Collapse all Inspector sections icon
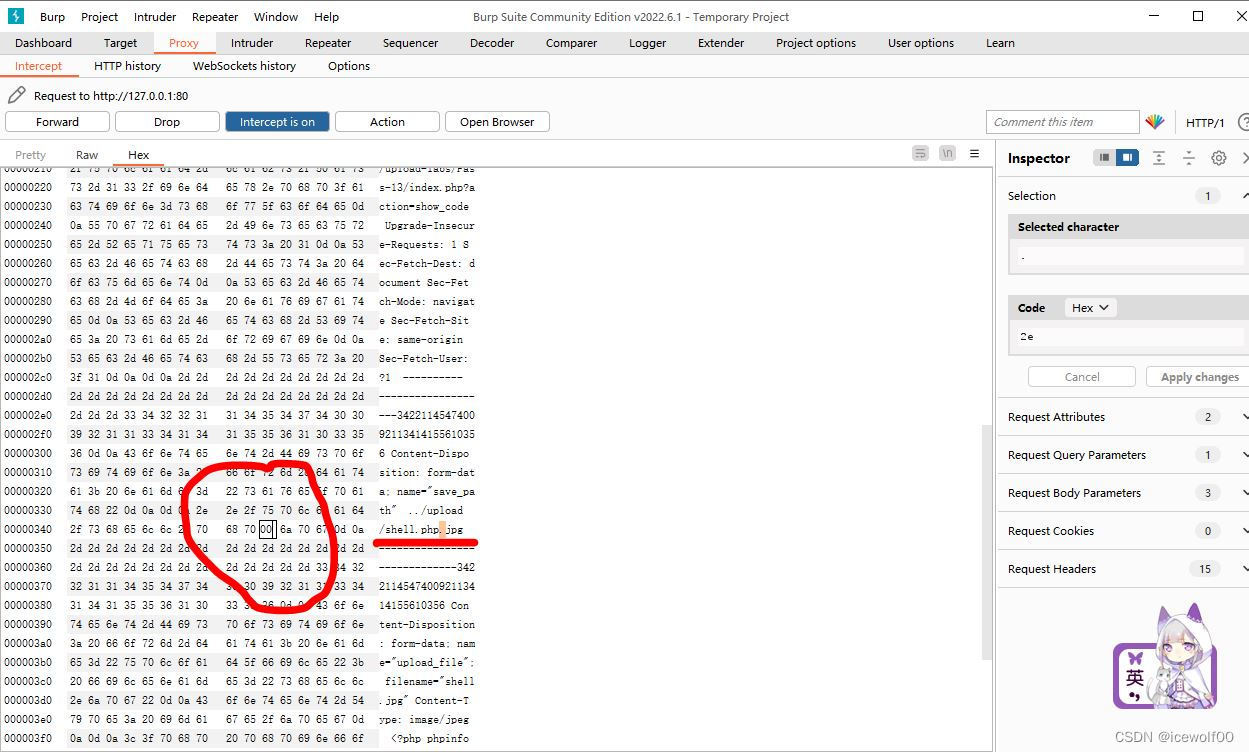This screenshot has height=752, width=1249. (x=1189, y=158)
